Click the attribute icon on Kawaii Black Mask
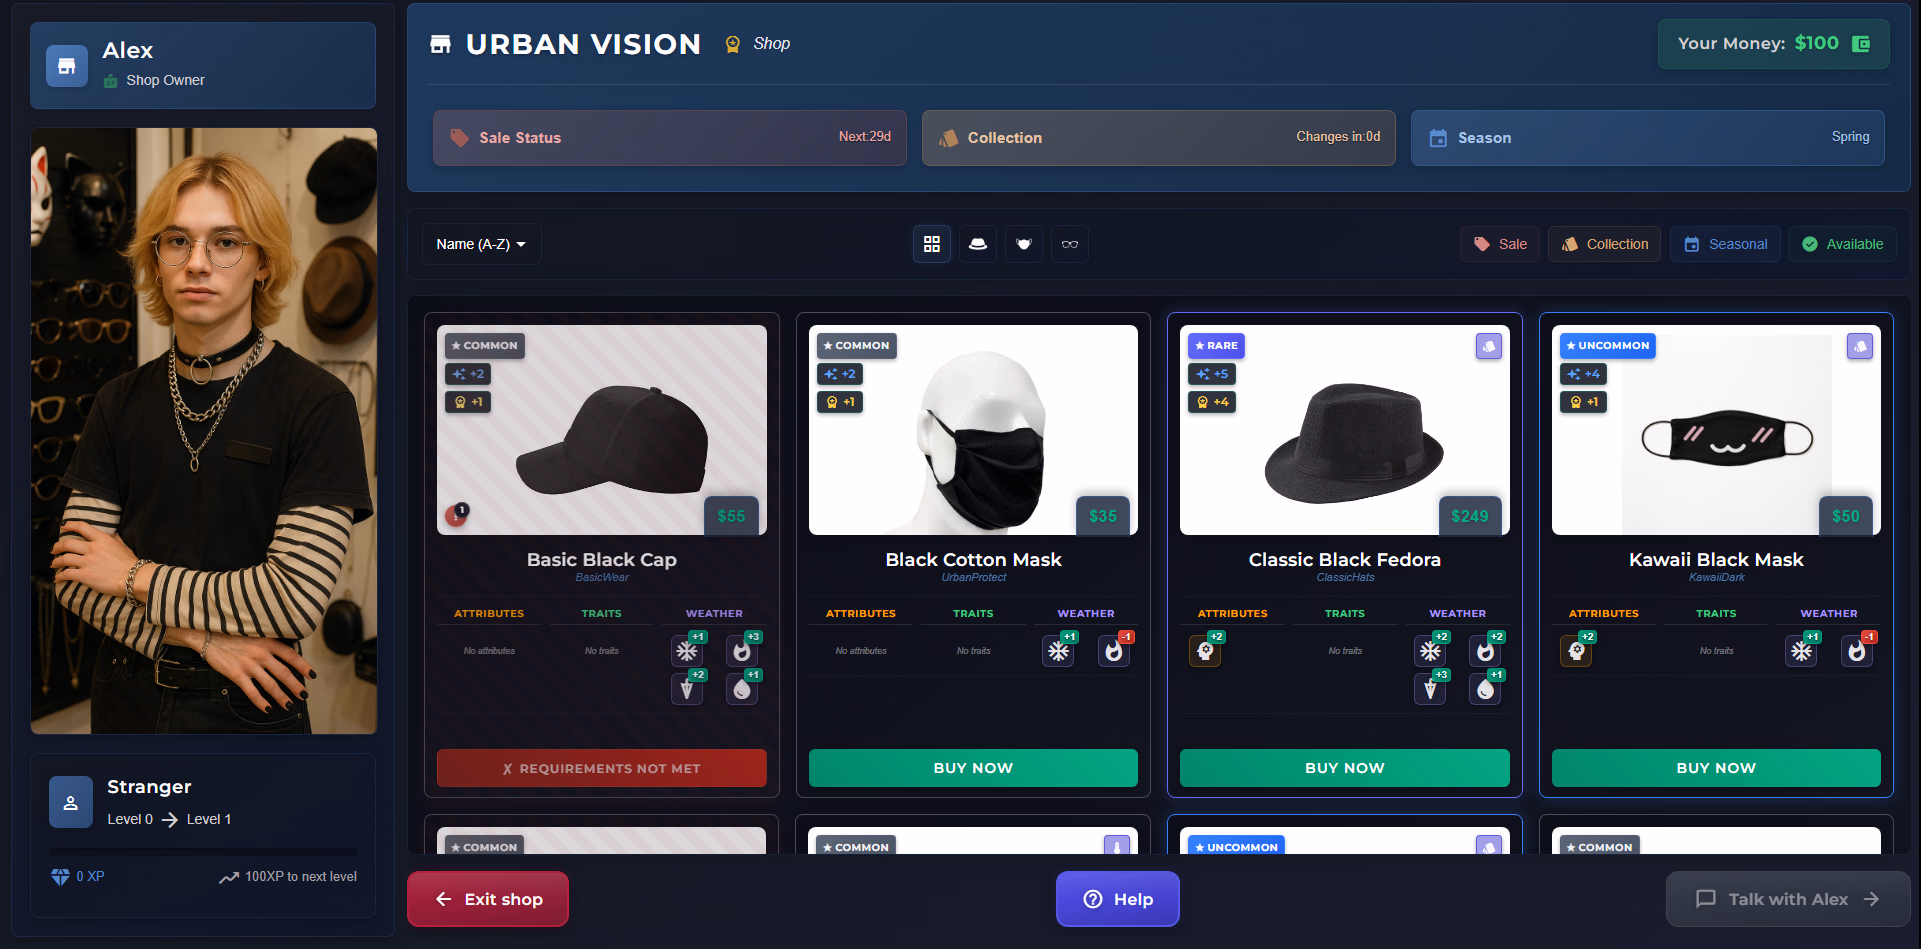 [x=1577, y=651]
